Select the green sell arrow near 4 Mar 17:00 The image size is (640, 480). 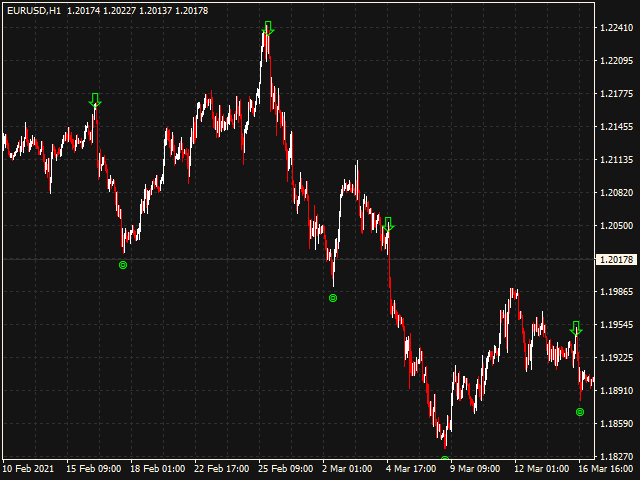pos(388,224)
